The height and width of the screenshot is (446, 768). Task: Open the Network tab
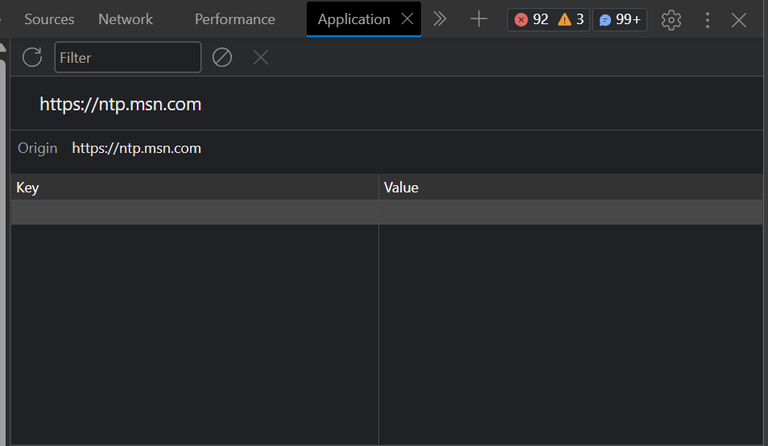pos(126,19)
